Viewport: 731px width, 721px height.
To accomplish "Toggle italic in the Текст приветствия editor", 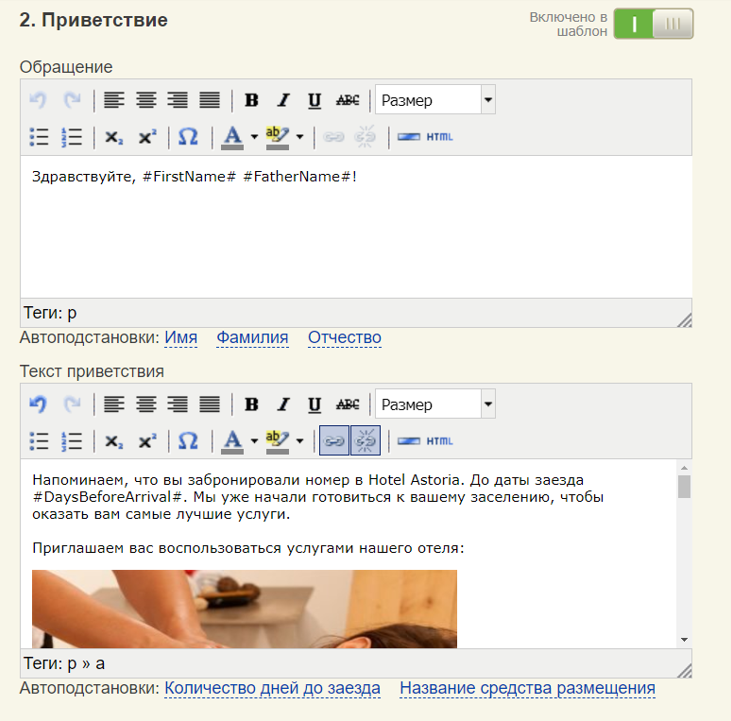I will point(283,404).
